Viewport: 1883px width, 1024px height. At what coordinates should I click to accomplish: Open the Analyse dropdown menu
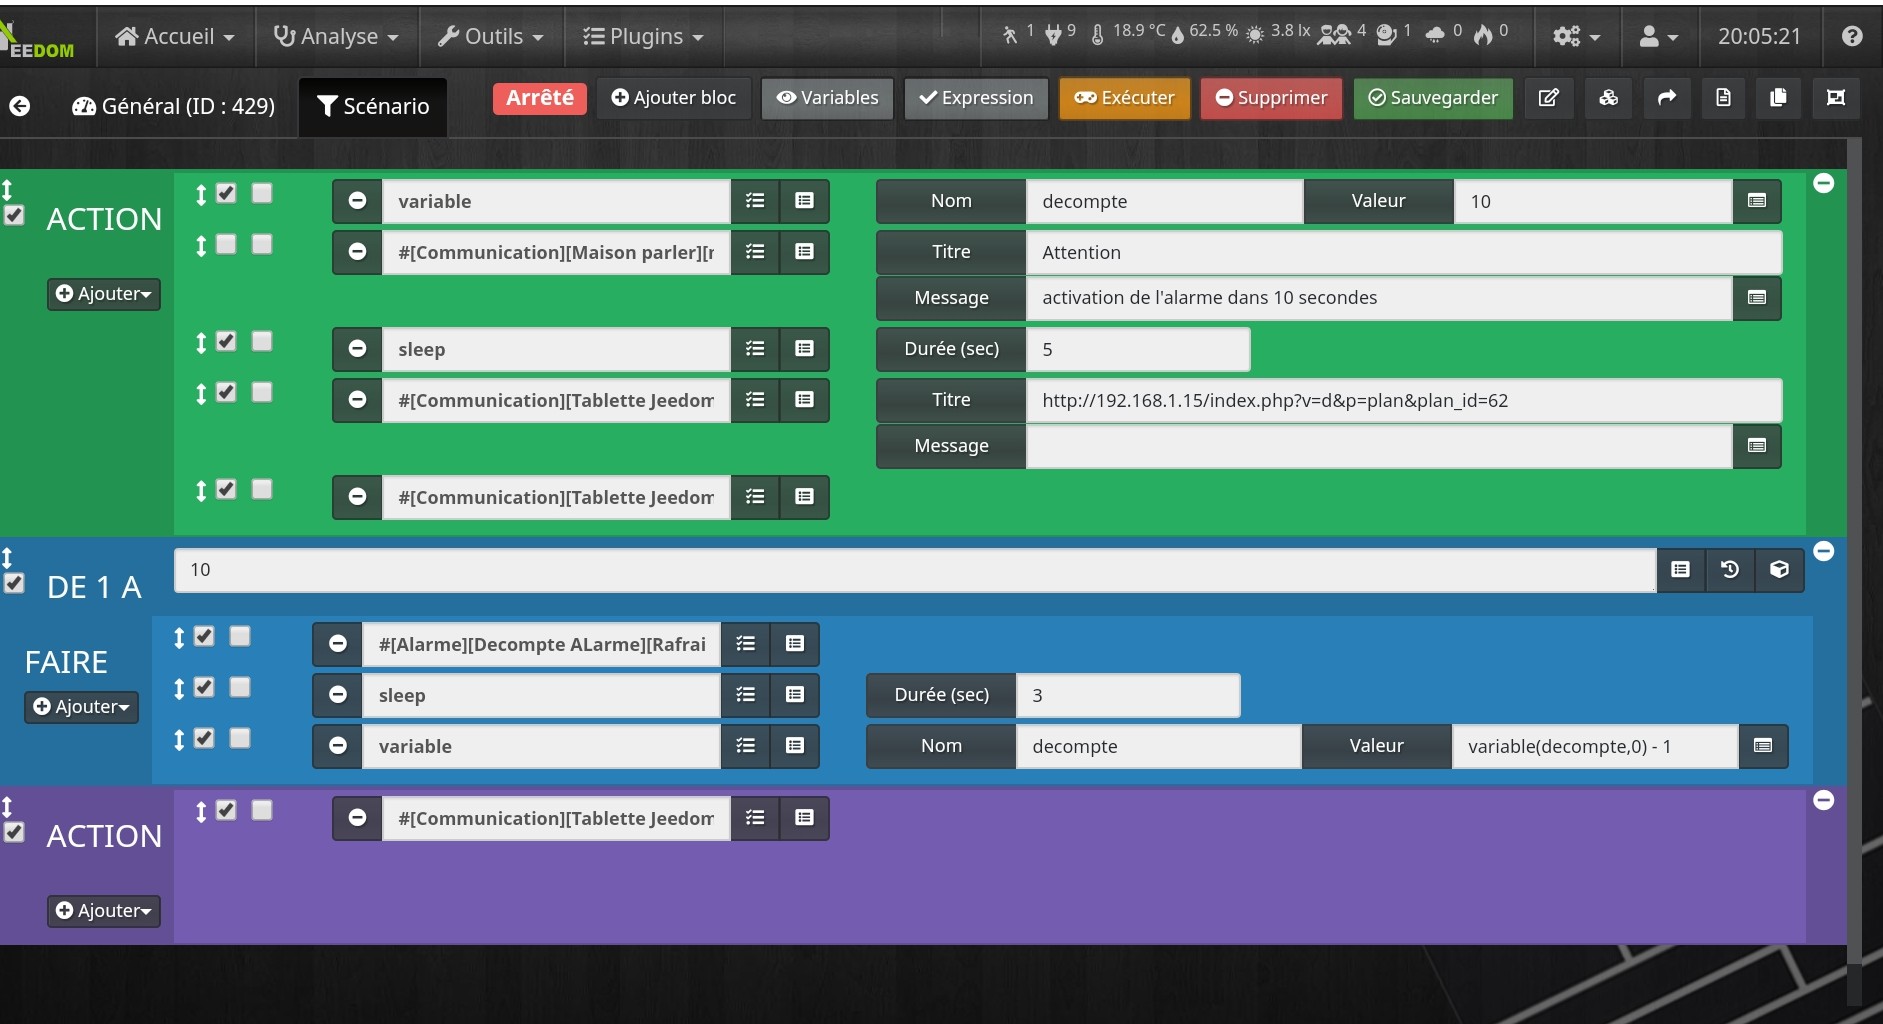pos(336,36)
